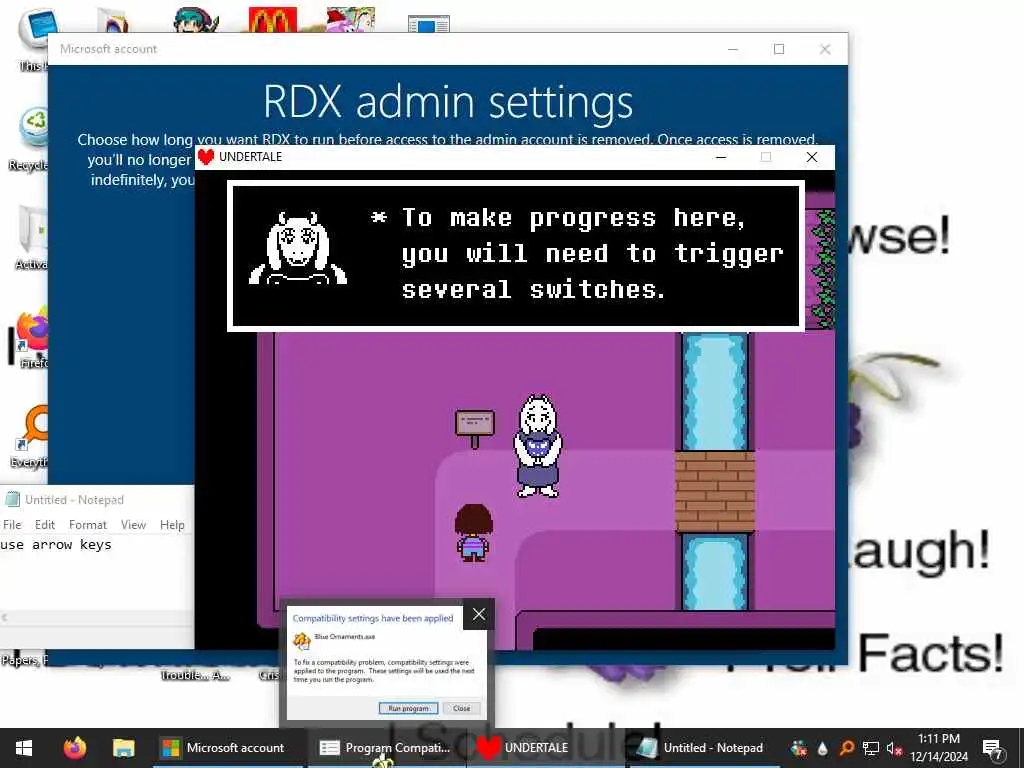Viewport: 1024px width, 768px height.
Task: Open Notepad Help menu
Action: coord(172,524)
